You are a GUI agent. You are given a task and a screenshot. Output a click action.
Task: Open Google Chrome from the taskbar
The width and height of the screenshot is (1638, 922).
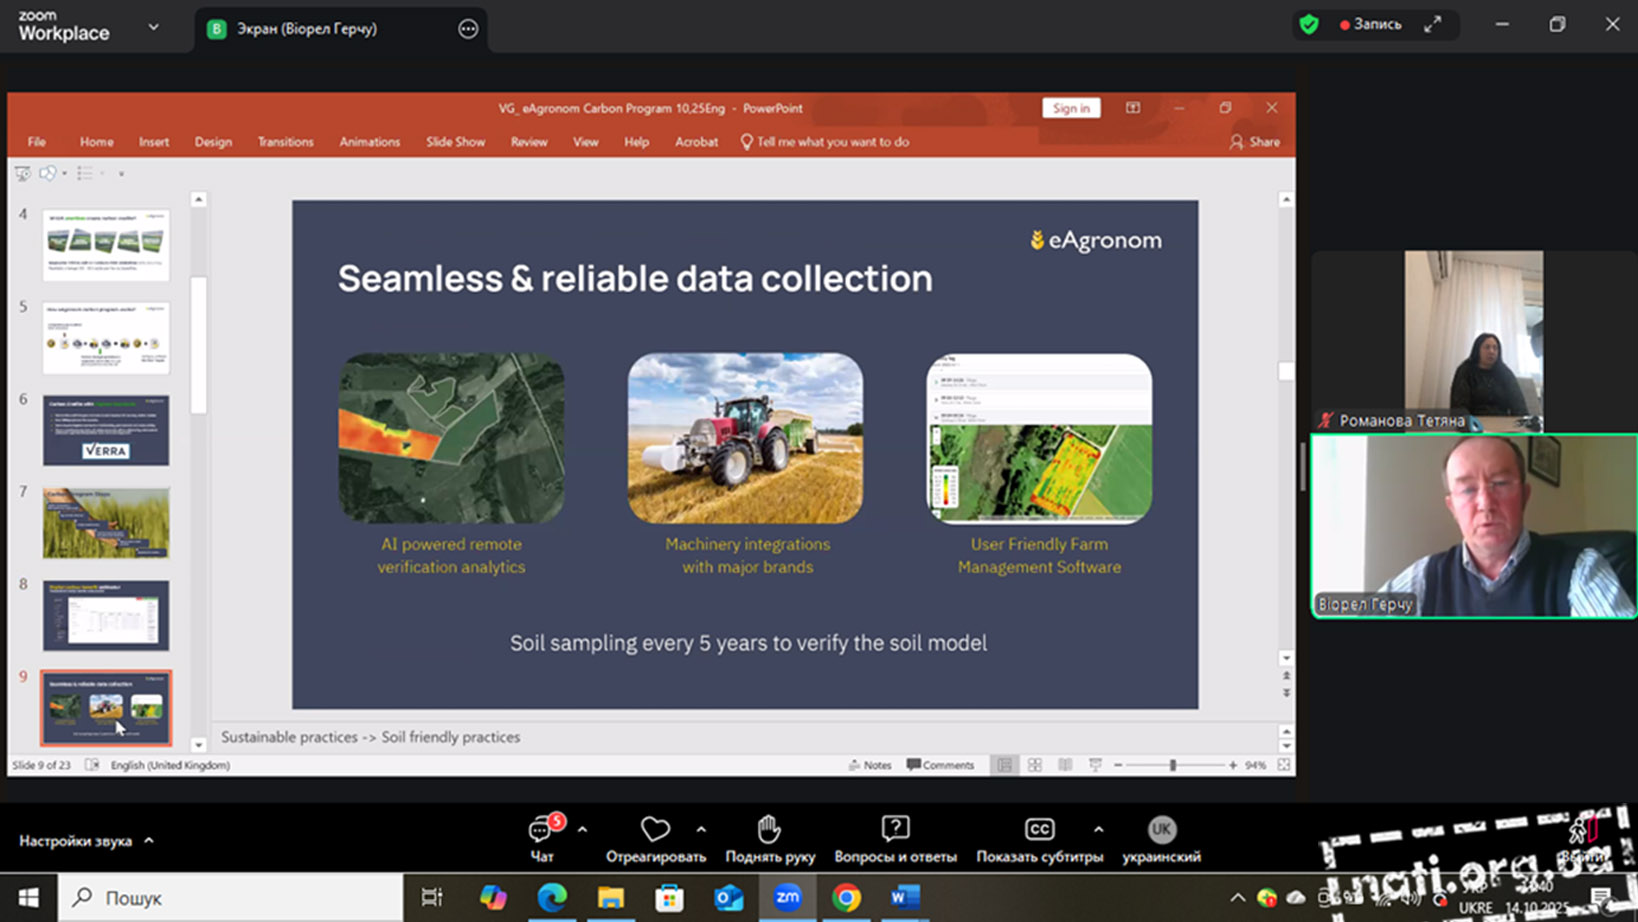pos(846,898)
